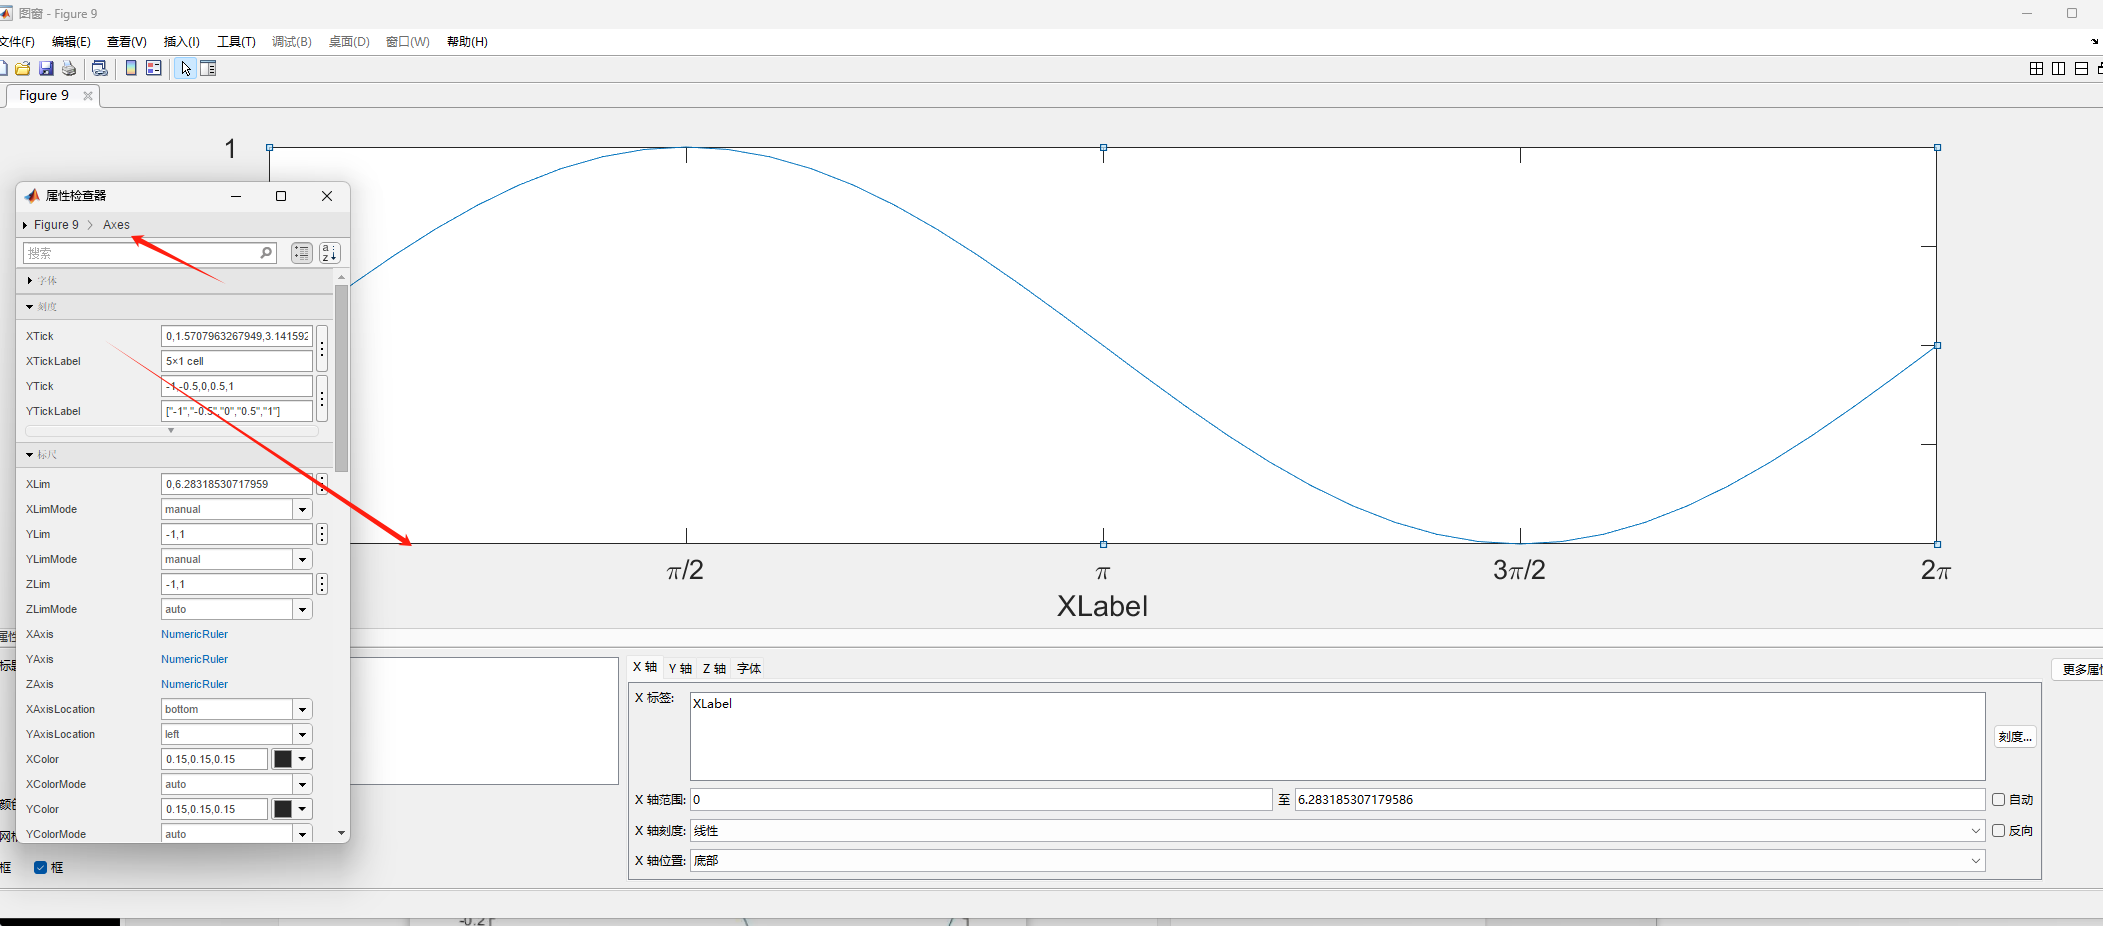Screen dimensions: 2103x926
Task: Open the ZLimMode dropdown
Action: point(302,609)
